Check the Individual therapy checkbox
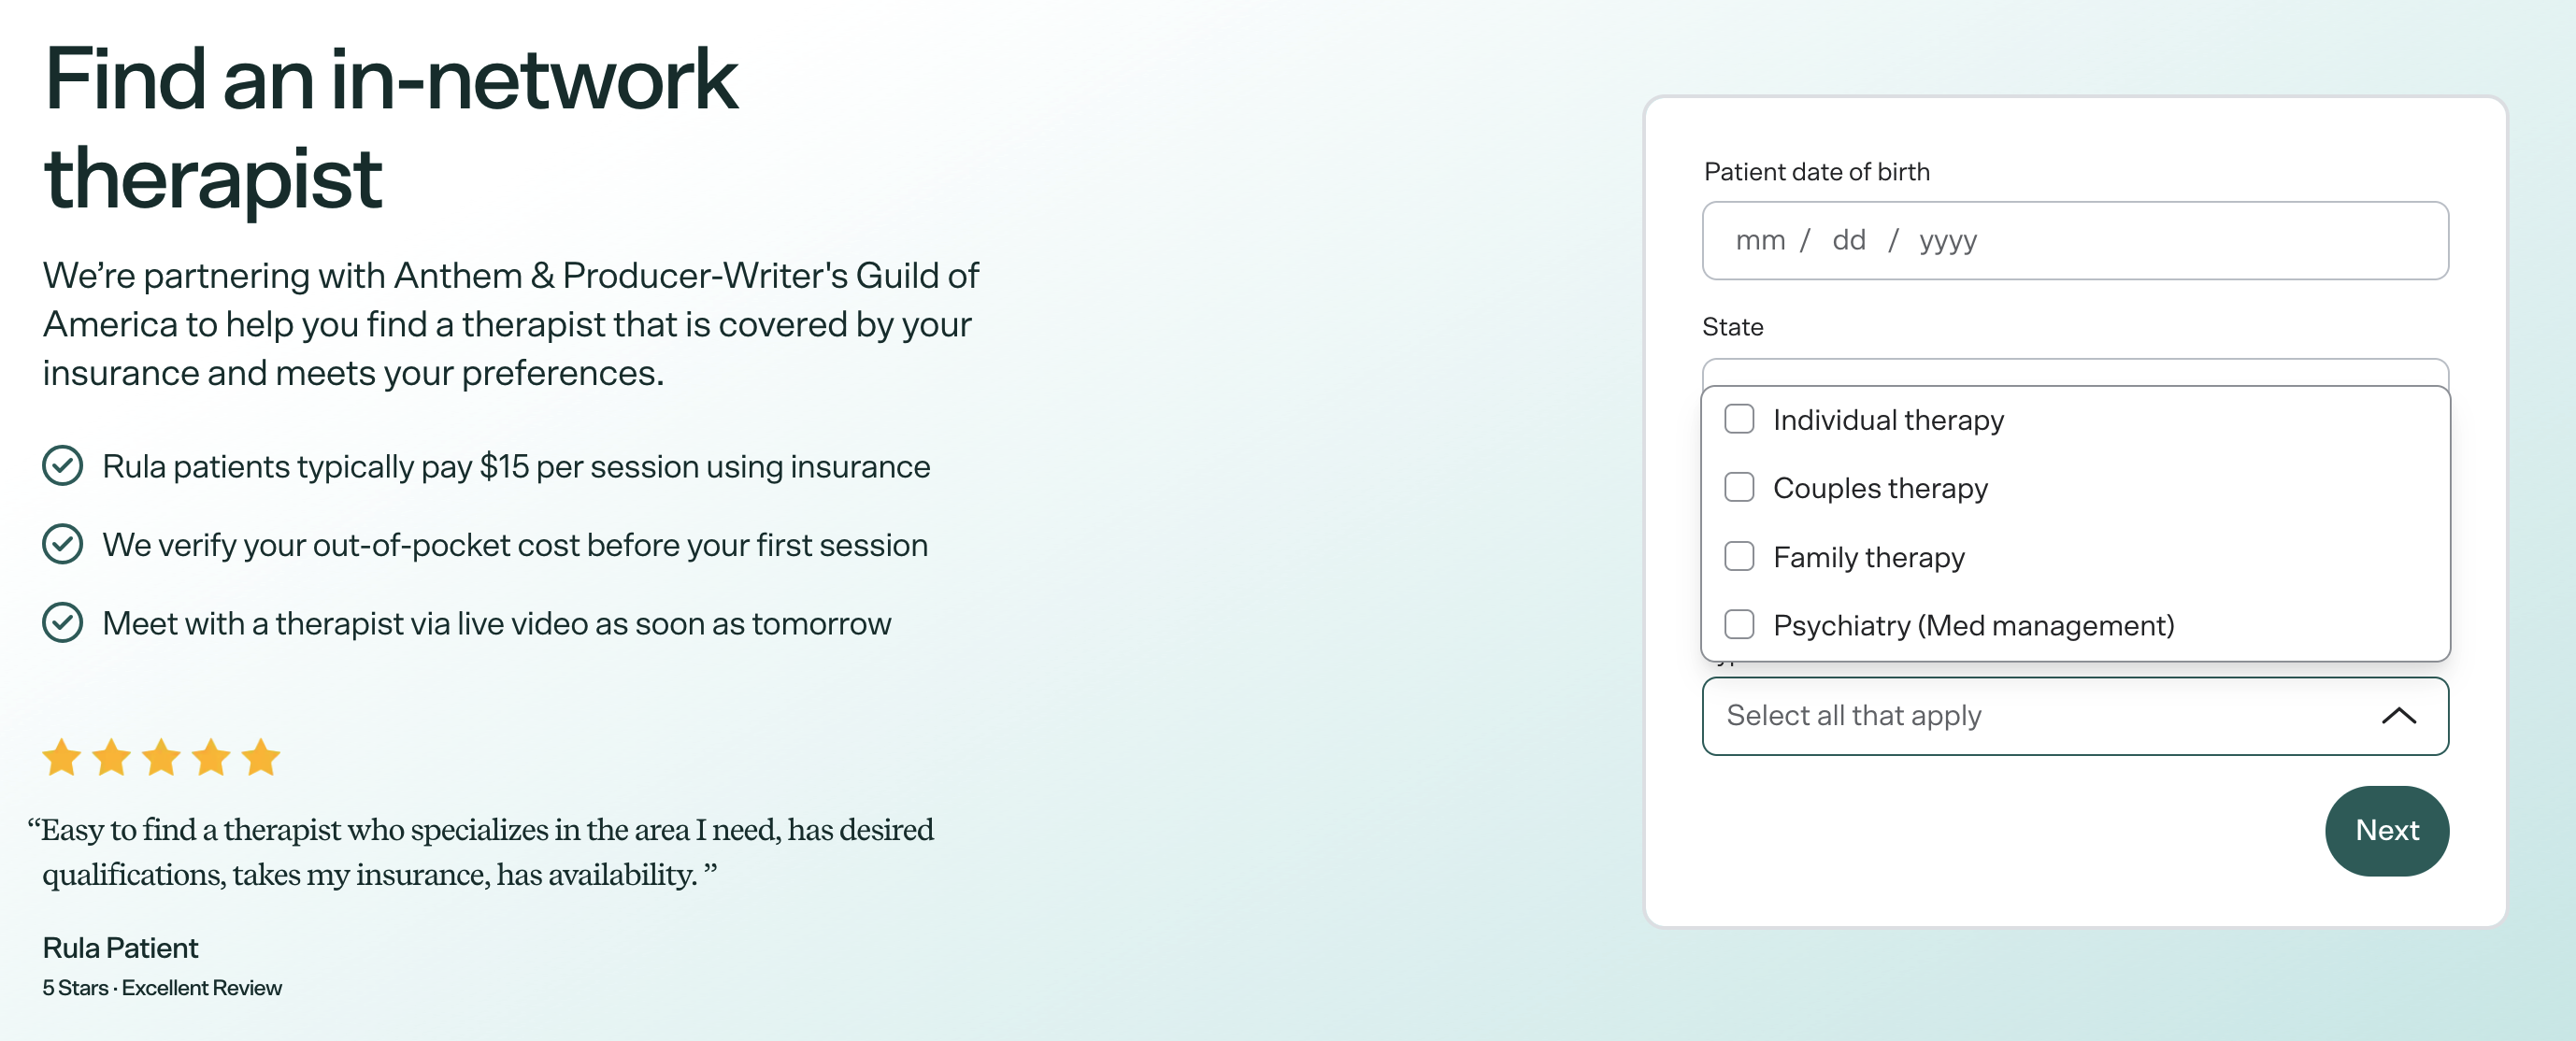 [x=1739, y=419]
